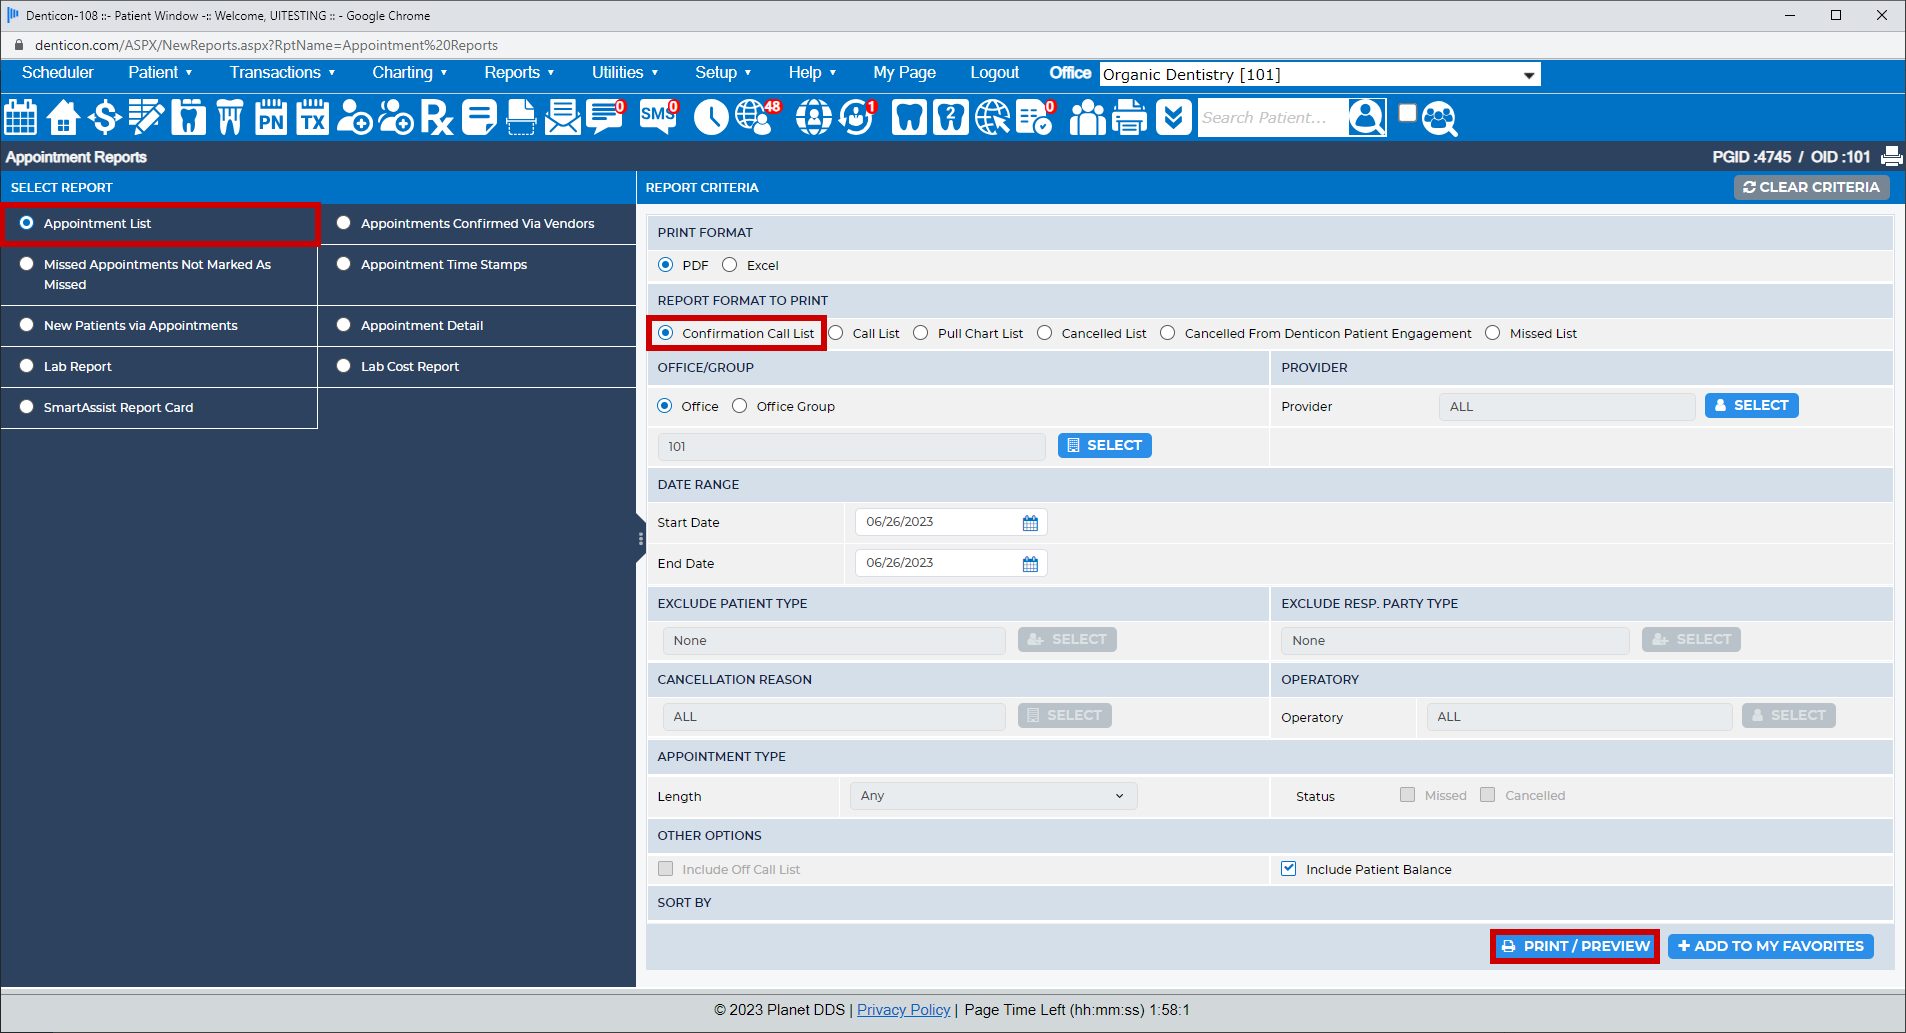Expand the Reports menu
This screenshot has width=1906, height=1033.
pyautogui.click(x=519, y=73)
